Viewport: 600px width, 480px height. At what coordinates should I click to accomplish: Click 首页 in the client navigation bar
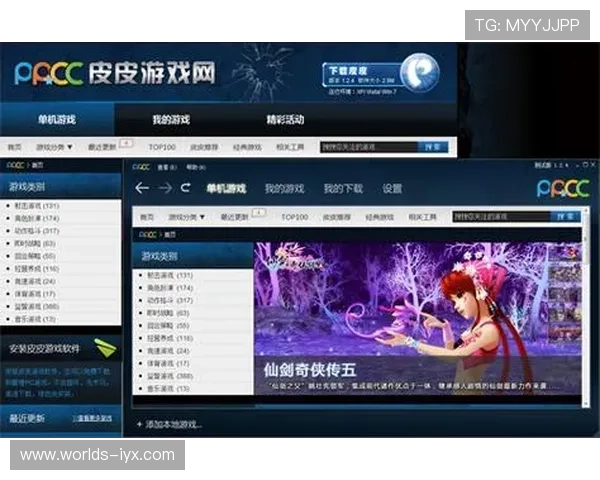pos(147,217)
